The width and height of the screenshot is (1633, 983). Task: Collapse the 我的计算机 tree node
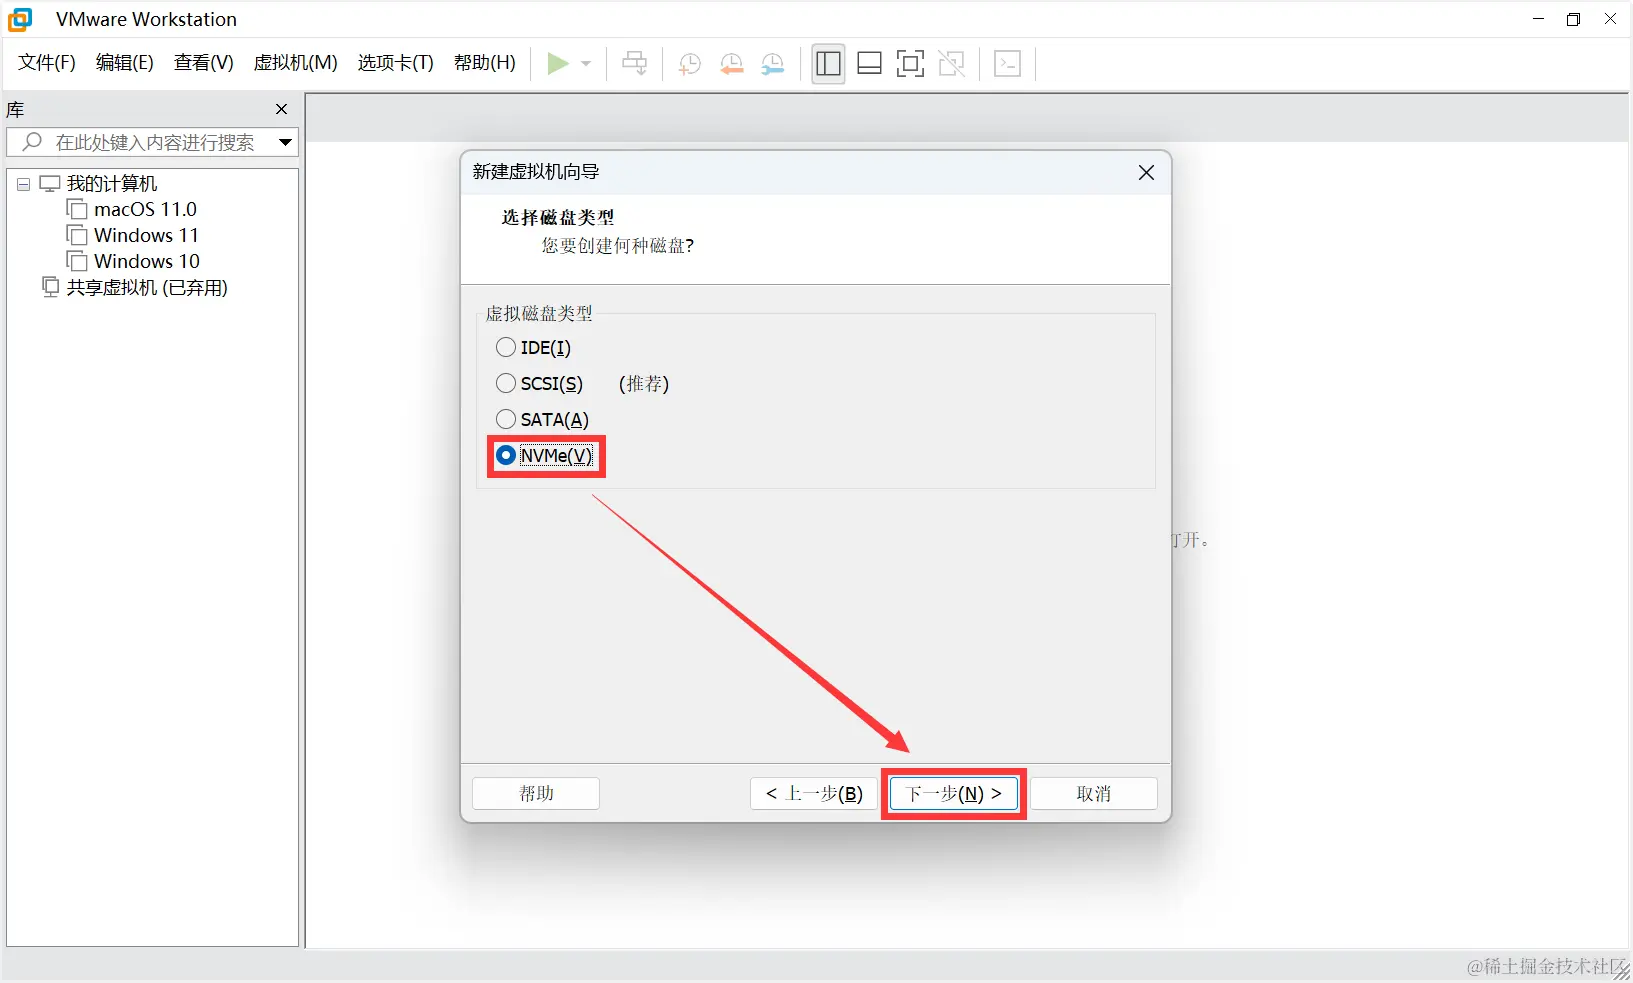click(x=23, y=184)
